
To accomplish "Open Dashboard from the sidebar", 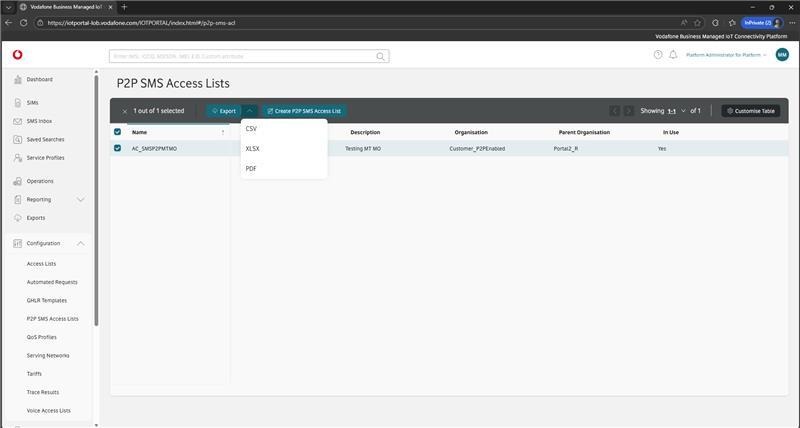I will tap(39, 79).
